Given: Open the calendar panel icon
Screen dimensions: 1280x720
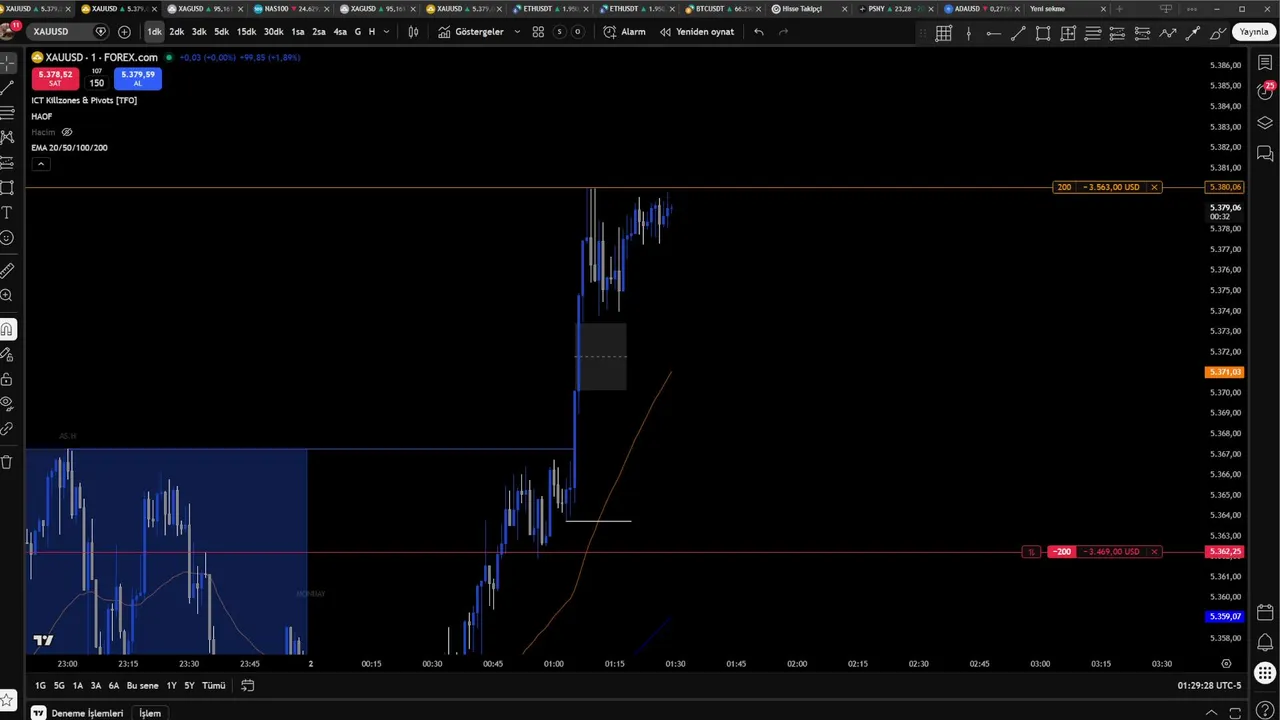Looking at the screenshot, I should [1265, 612].
